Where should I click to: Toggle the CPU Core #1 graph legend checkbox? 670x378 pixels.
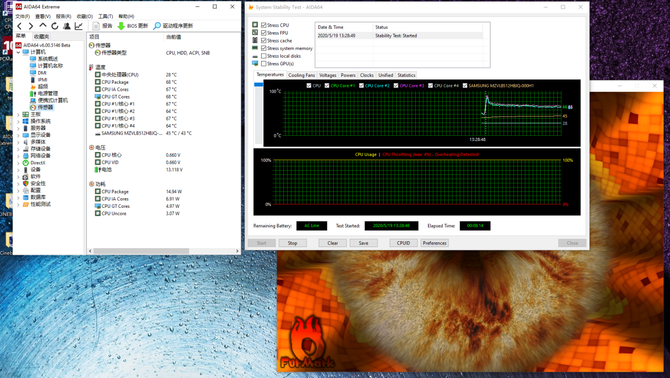(x=327, y=86)
